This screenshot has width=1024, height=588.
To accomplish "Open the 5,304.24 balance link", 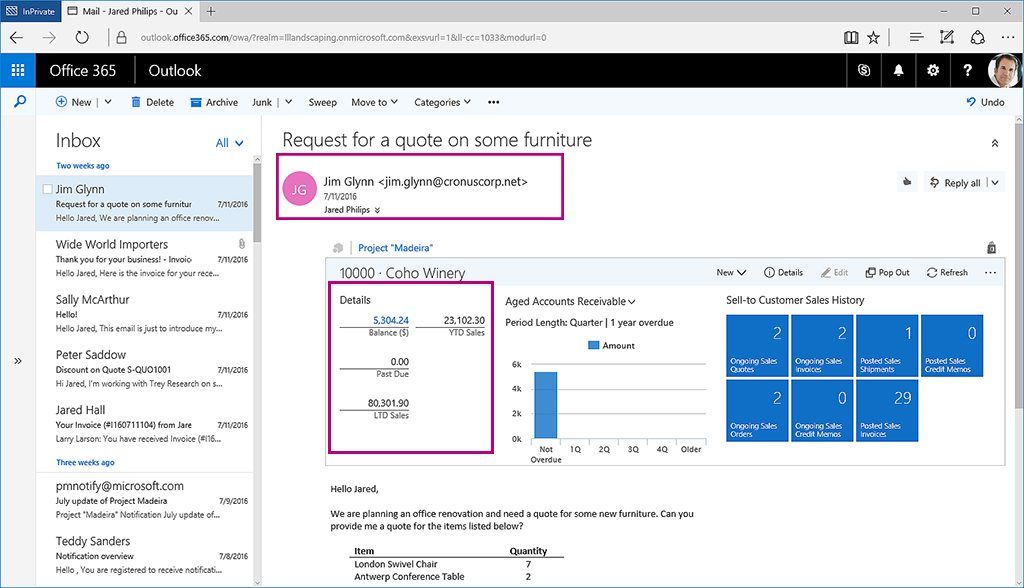I will 391,320.
